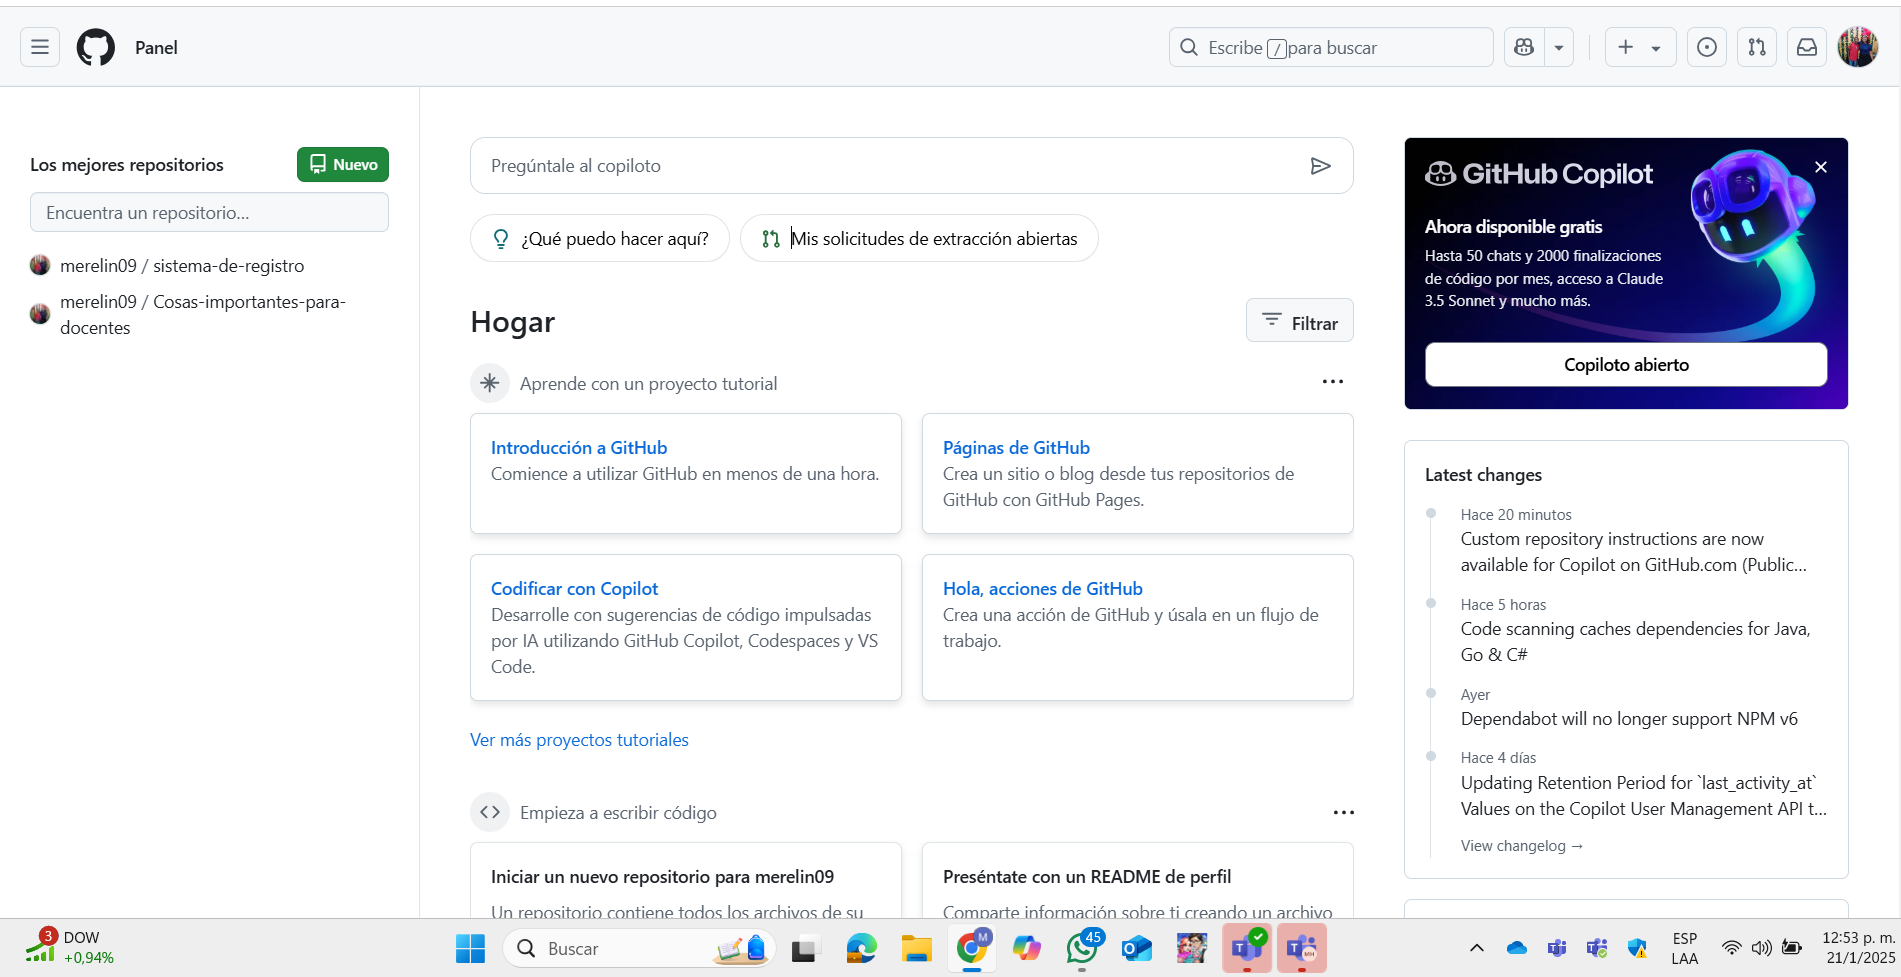Viewport: 1901px width, 977px height.
Task: Open Task View in the taskbar
Action: (x=805, y=948)
